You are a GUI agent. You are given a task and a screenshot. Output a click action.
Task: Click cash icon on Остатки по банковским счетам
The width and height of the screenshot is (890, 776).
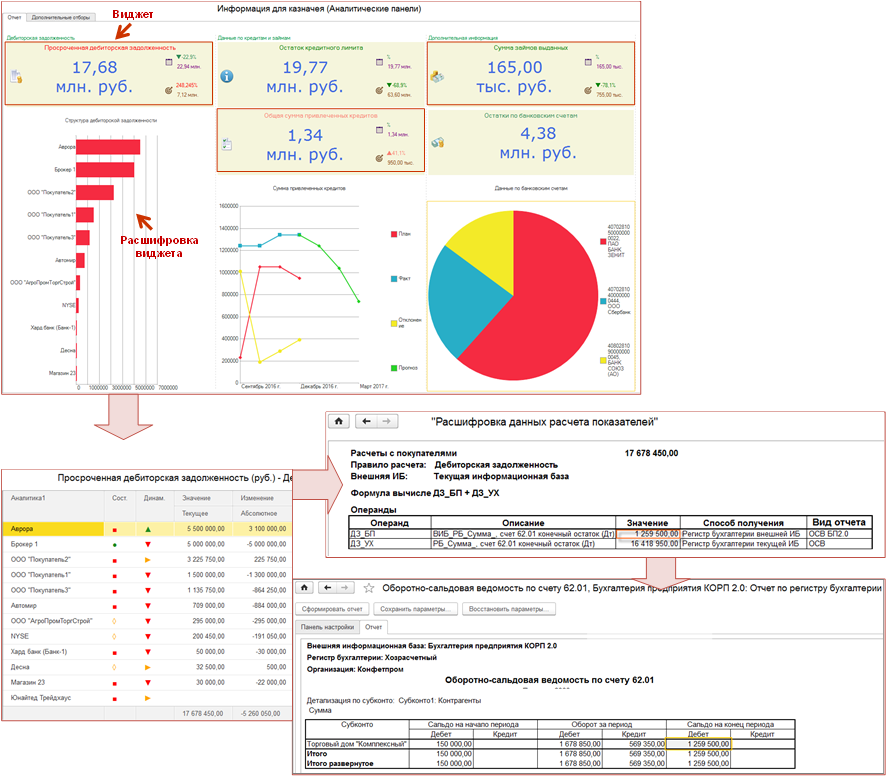[437, 143]
